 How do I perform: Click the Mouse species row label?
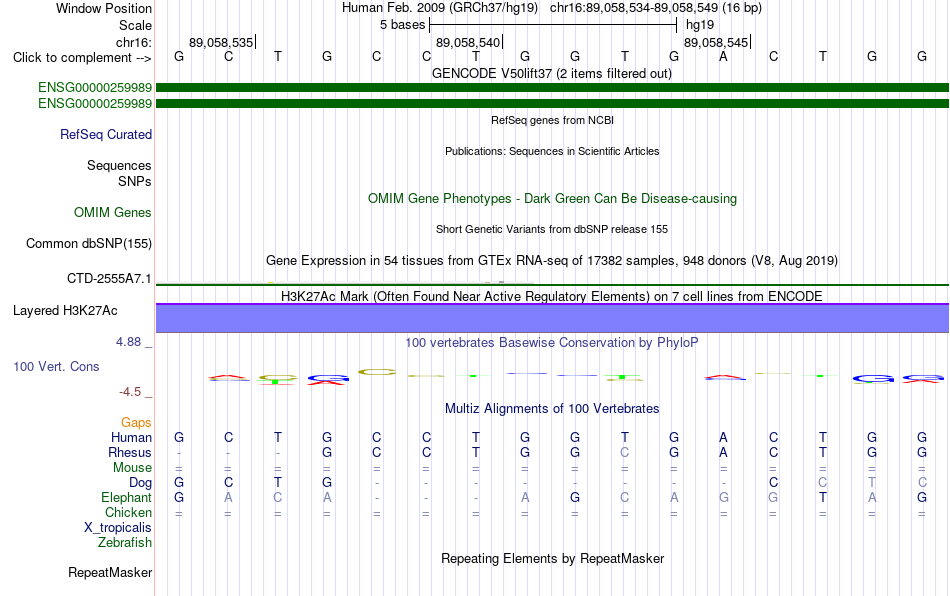pos(133,468)
